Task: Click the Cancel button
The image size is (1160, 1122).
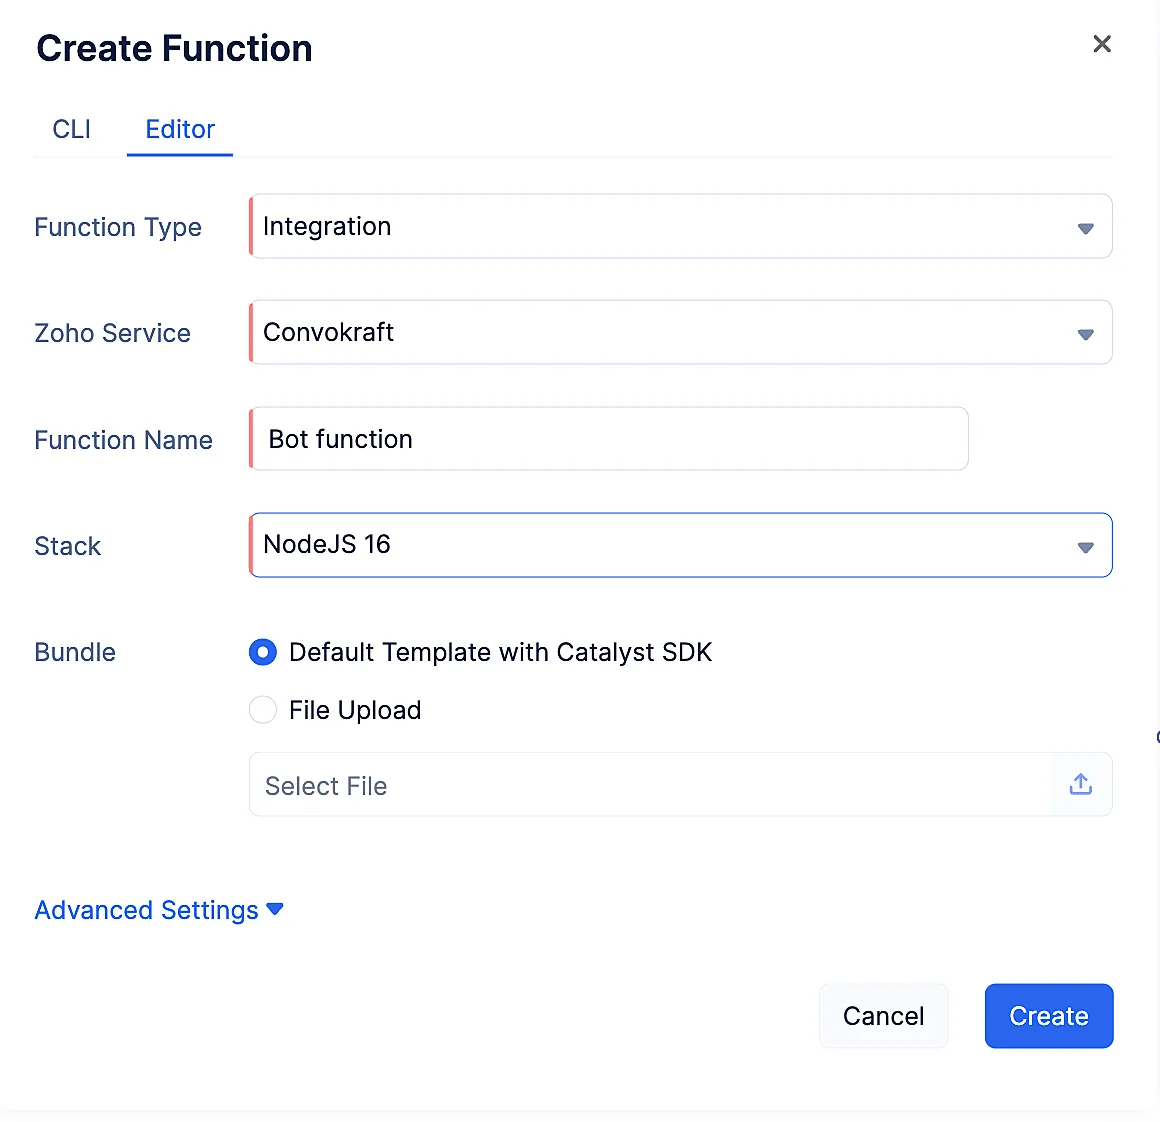Action: pyautogui.click(x=883, y=1015)
